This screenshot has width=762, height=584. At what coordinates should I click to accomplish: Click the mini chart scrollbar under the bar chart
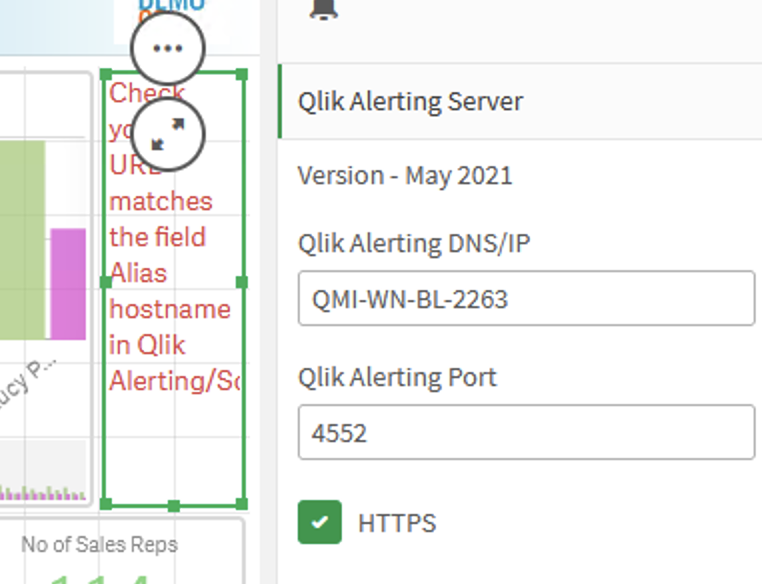[43, 470]
